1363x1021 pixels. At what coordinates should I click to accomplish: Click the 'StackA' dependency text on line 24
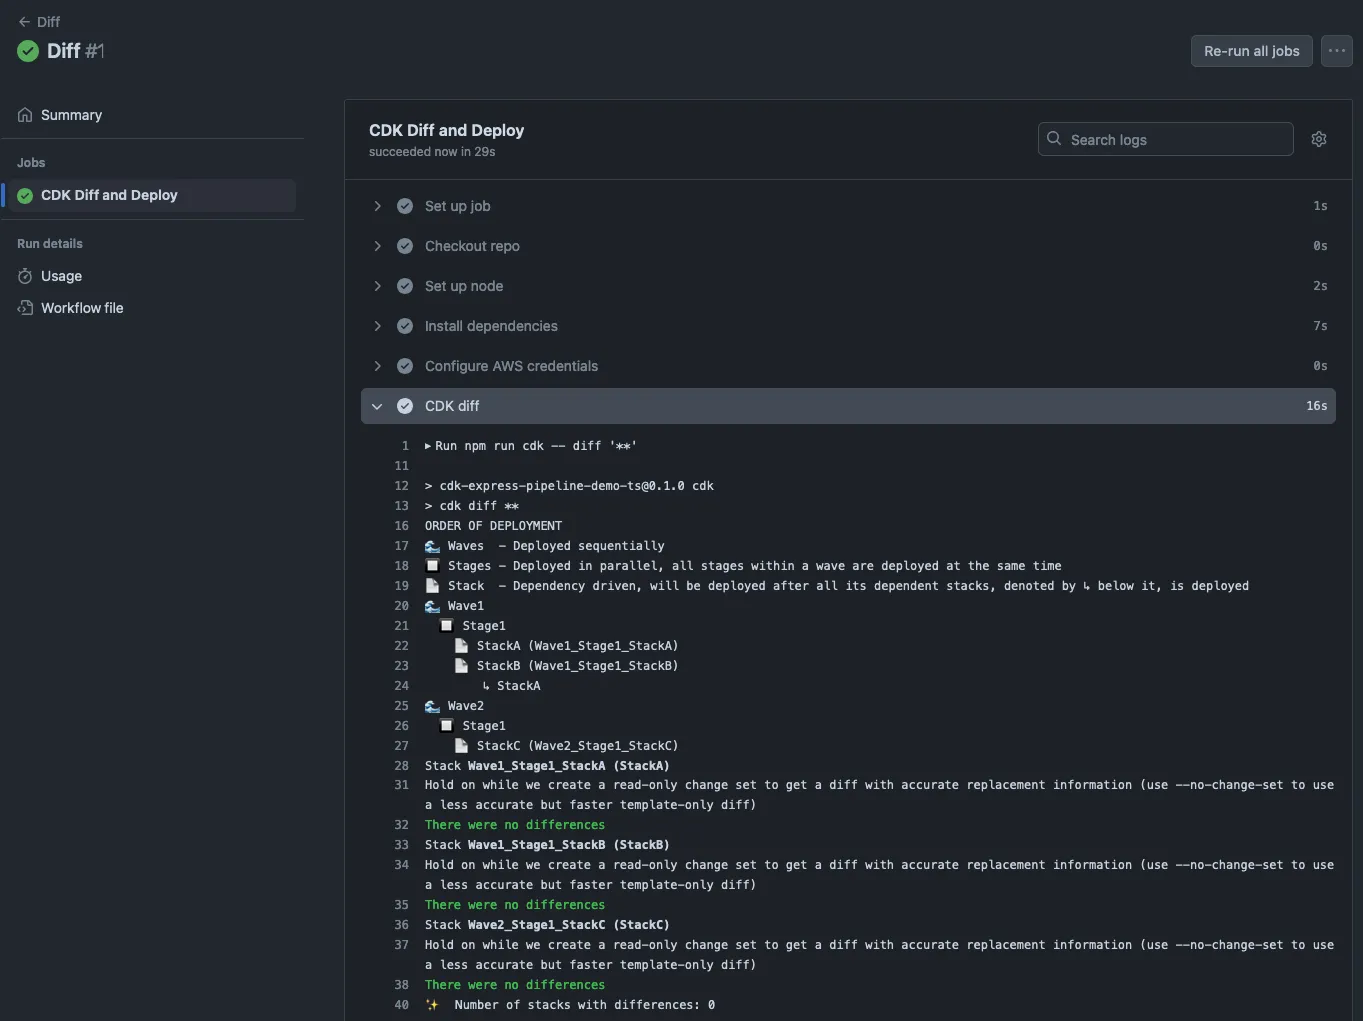tap(518, 686)
